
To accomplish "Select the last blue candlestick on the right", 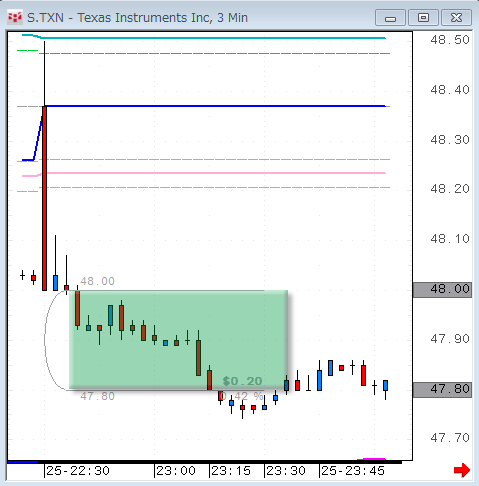I will [385, 386].
